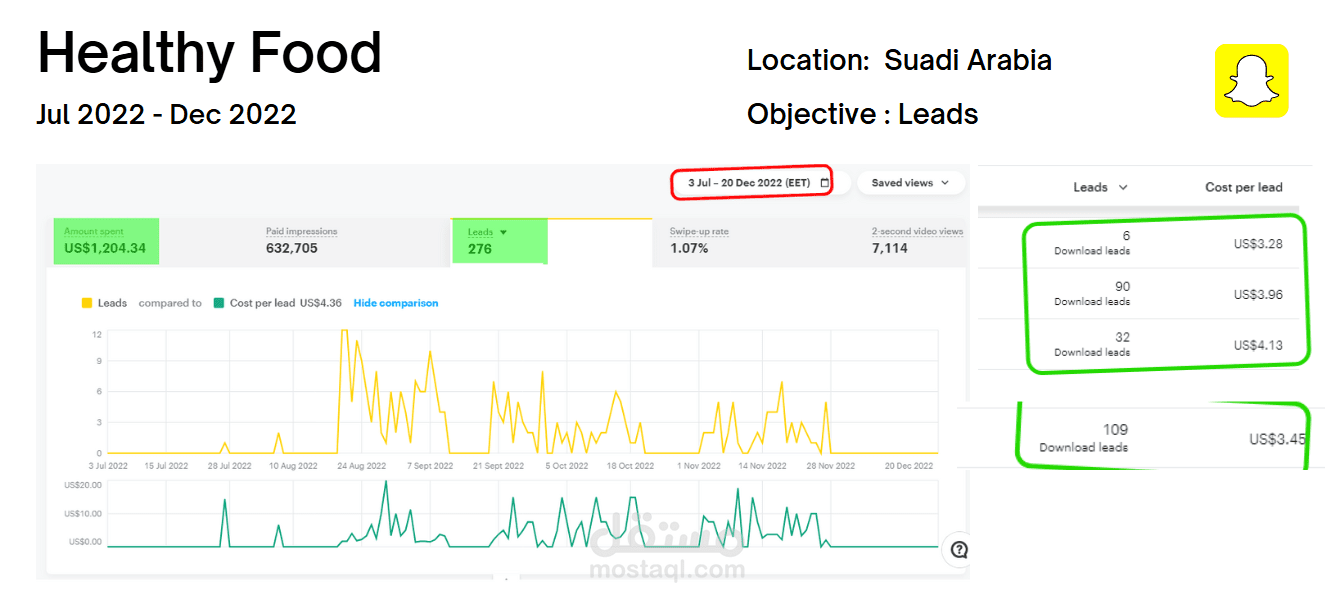
Task: Click the '5 Oct 2022' axis label
Action: 567,466
